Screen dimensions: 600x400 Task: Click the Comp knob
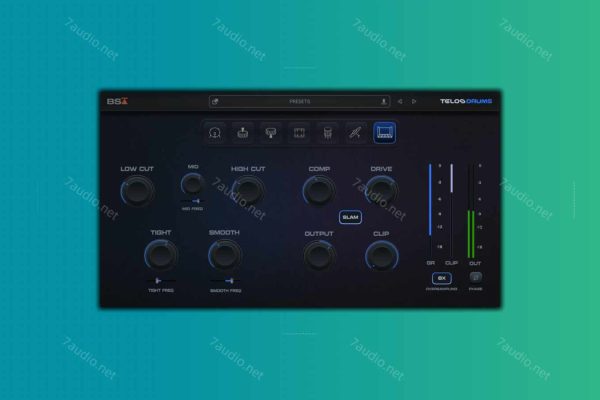click(x=319, y=191)
